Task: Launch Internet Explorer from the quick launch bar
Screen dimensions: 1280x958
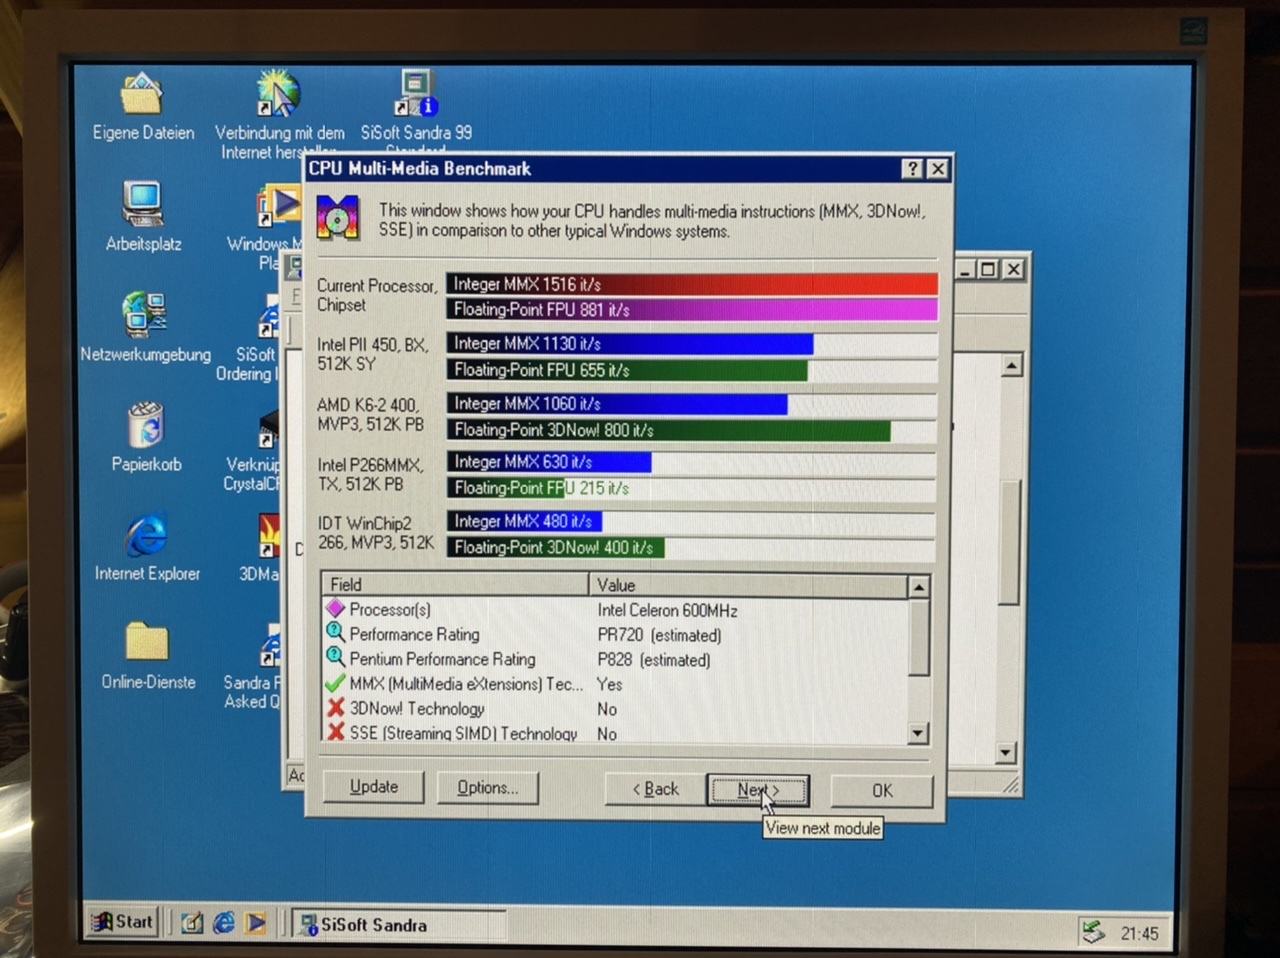Action: tap(224, 923)
